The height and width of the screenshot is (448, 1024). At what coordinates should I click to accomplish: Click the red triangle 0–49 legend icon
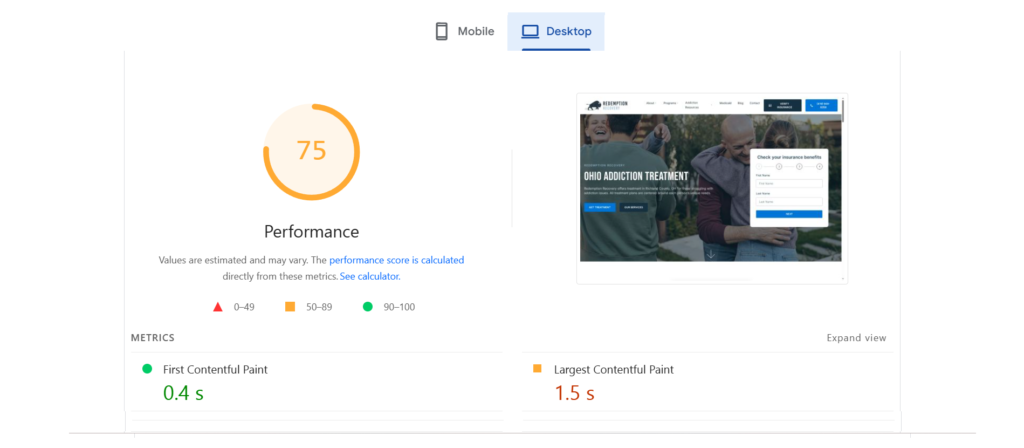coord(218,307)
